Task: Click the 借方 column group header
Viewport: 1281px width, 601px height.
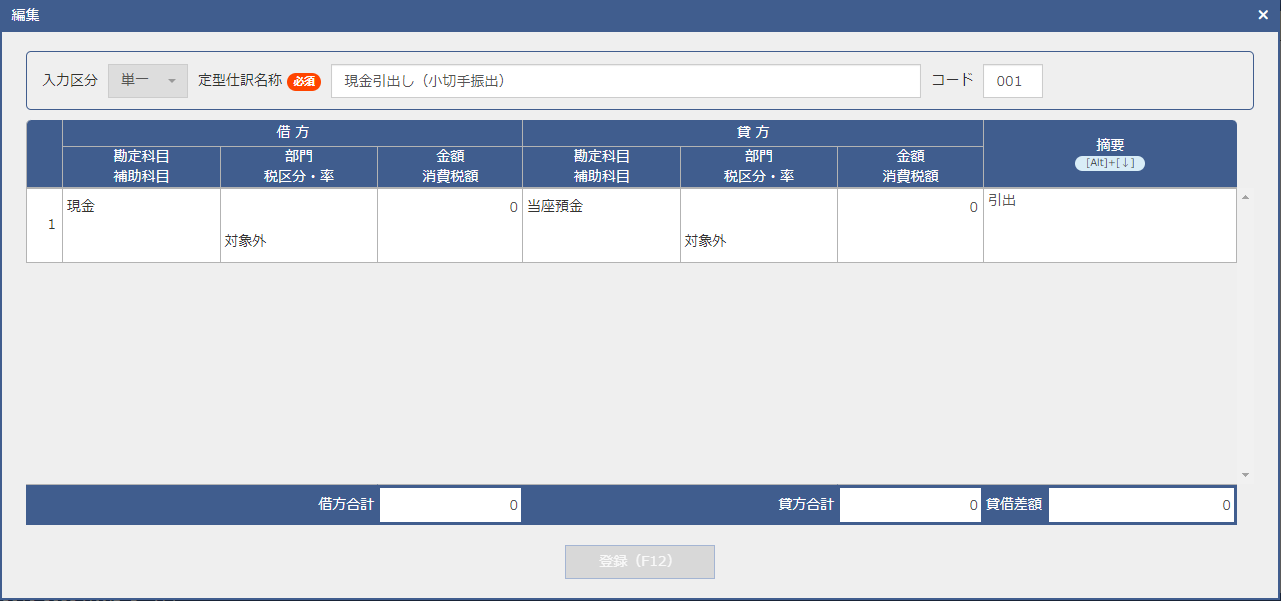Action: (292, 133)
